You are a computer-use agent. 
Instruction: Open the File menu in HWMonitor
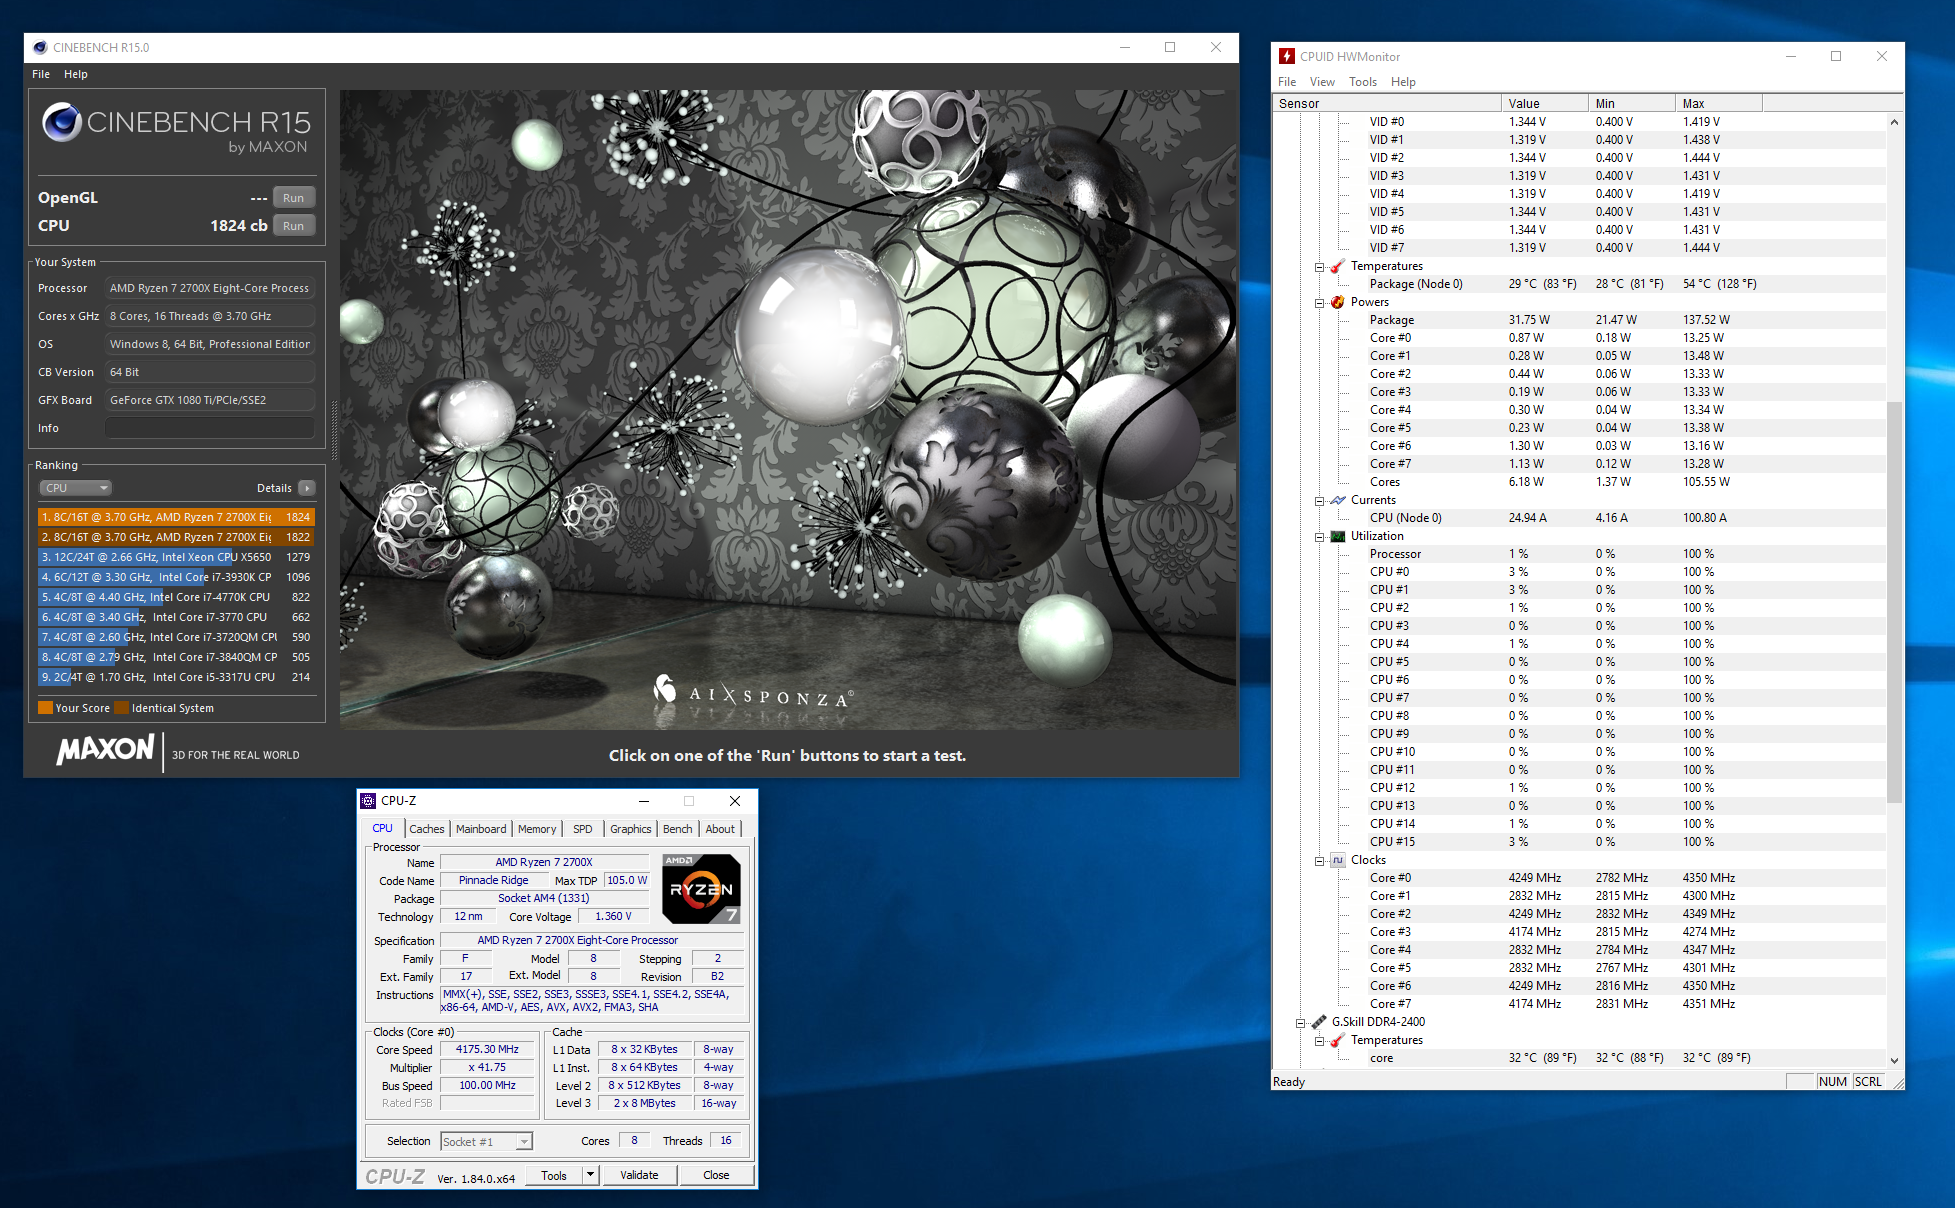(x=1287, y=82)
